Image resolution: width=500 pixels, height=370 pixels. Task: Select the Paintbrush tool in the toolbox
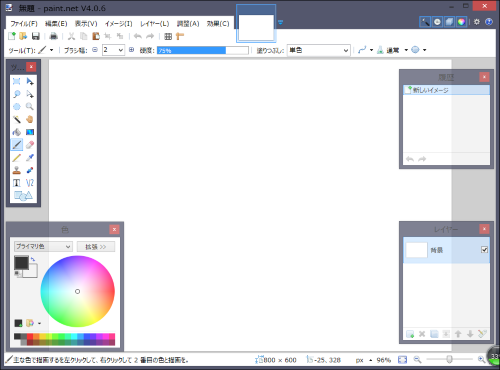click(17, 145)
